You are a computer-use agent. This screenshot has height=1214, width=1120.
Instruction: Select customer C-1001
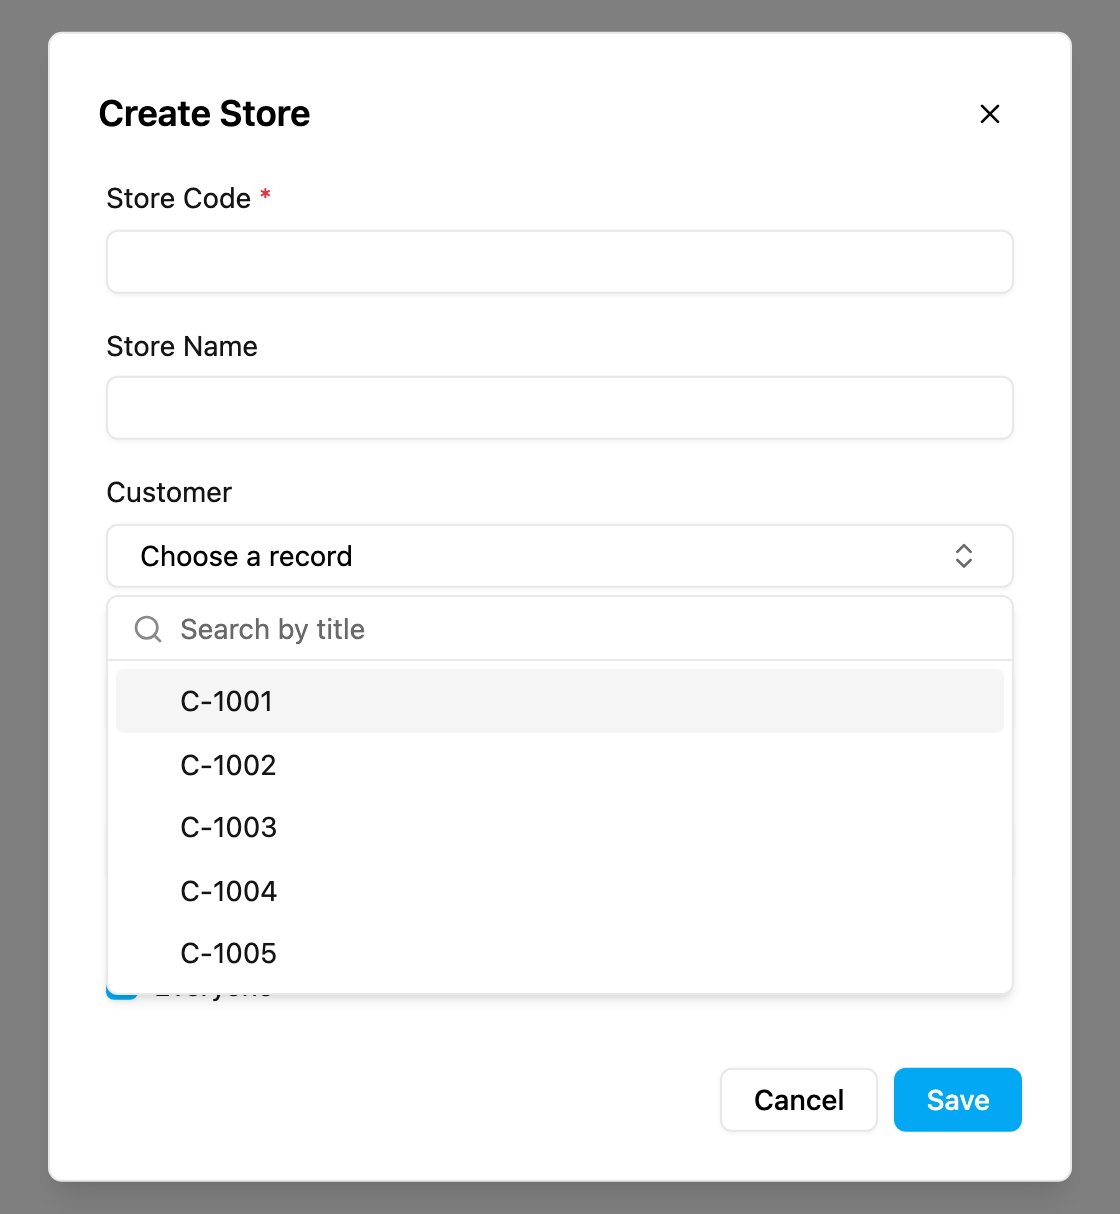(560, 701)
